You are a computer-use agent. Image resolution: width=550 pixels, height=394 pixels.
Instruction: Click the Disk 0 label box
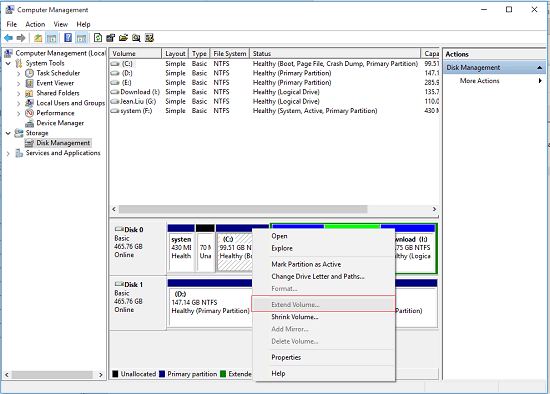138,248
